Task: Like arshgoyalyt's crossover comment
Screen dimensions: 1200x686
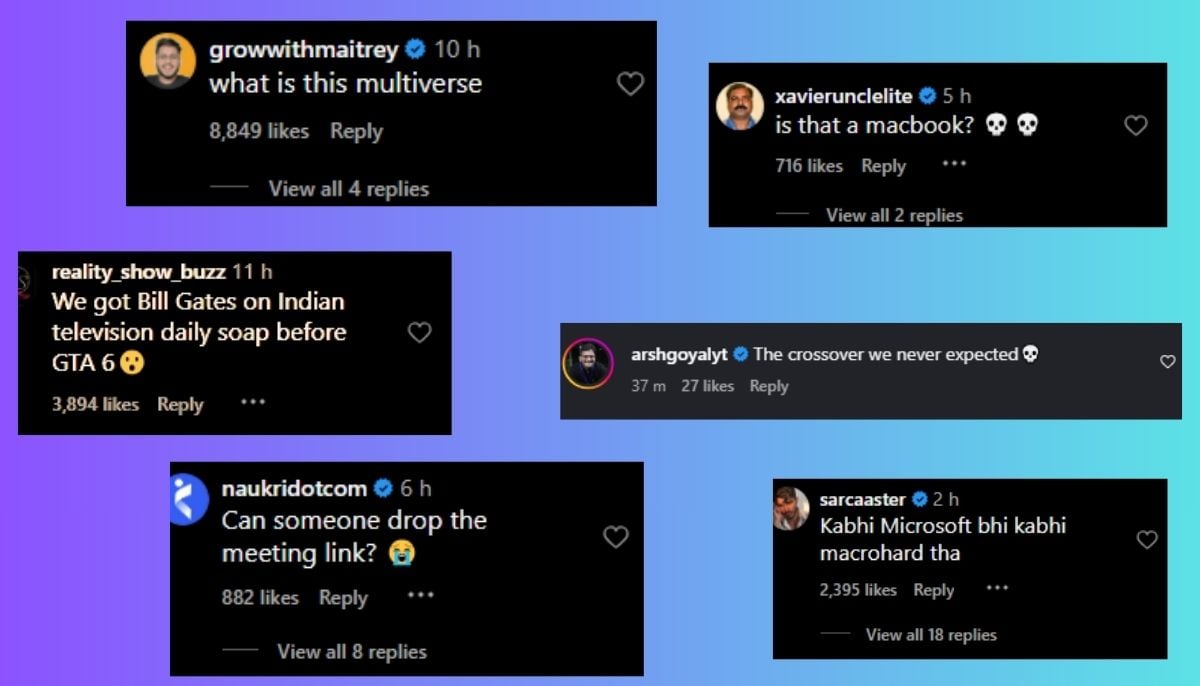Action: (1167, 362)
